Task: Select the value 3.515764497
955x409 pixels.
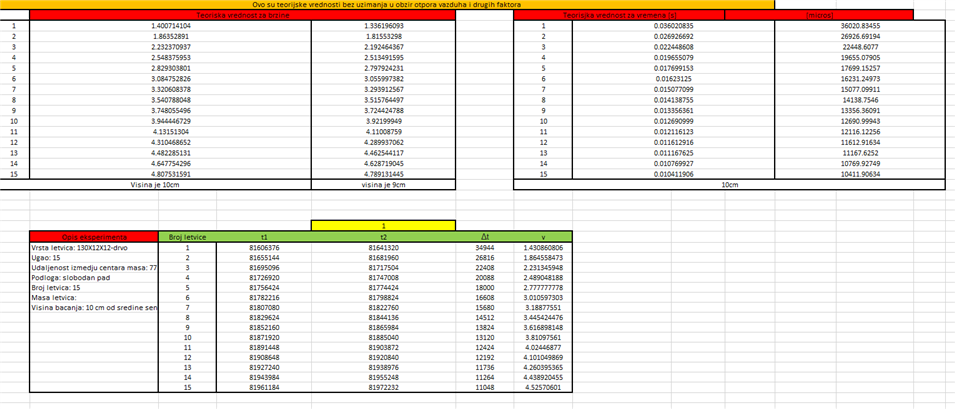Action: 383,99
